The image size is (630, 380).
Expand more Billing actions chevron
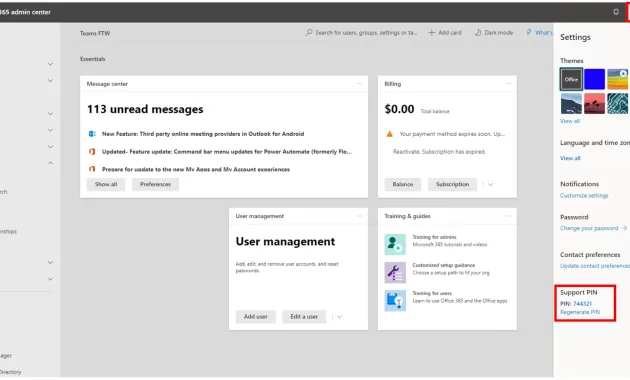coord(490,184)
